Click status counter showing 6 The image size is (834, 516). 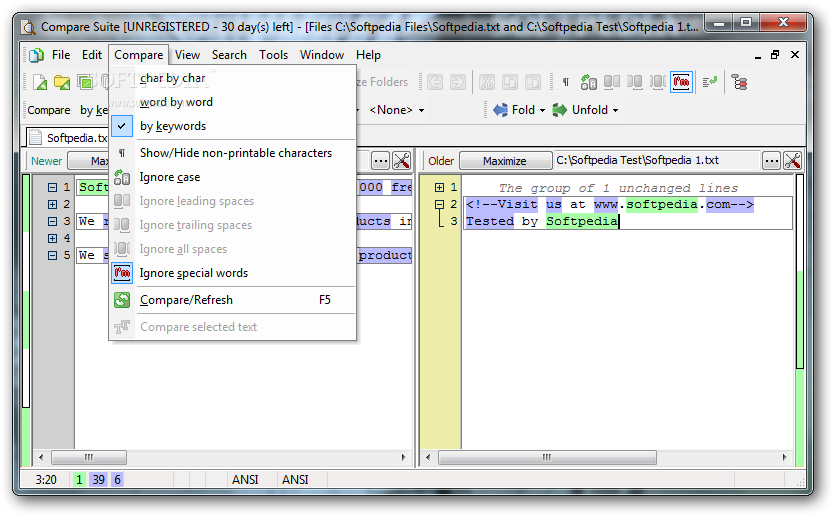pyautogui.click(x=118, y=480)
